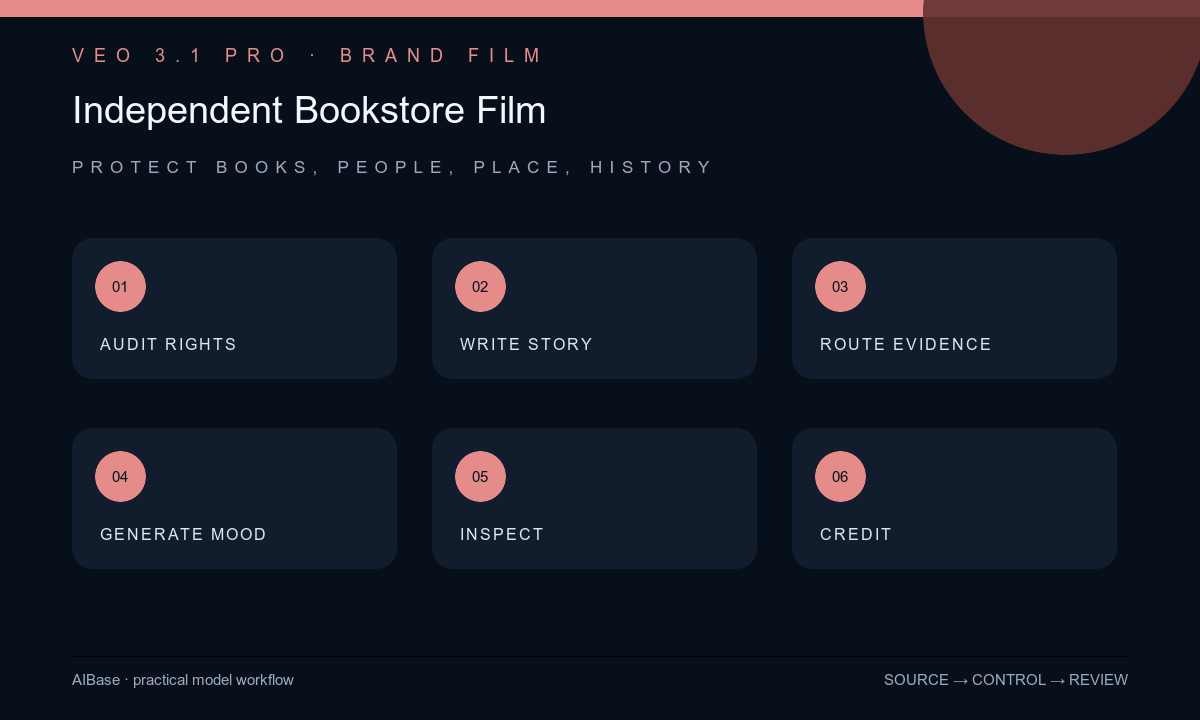Open the Credit step label
Screen dimensions: 1200x720
856,534
